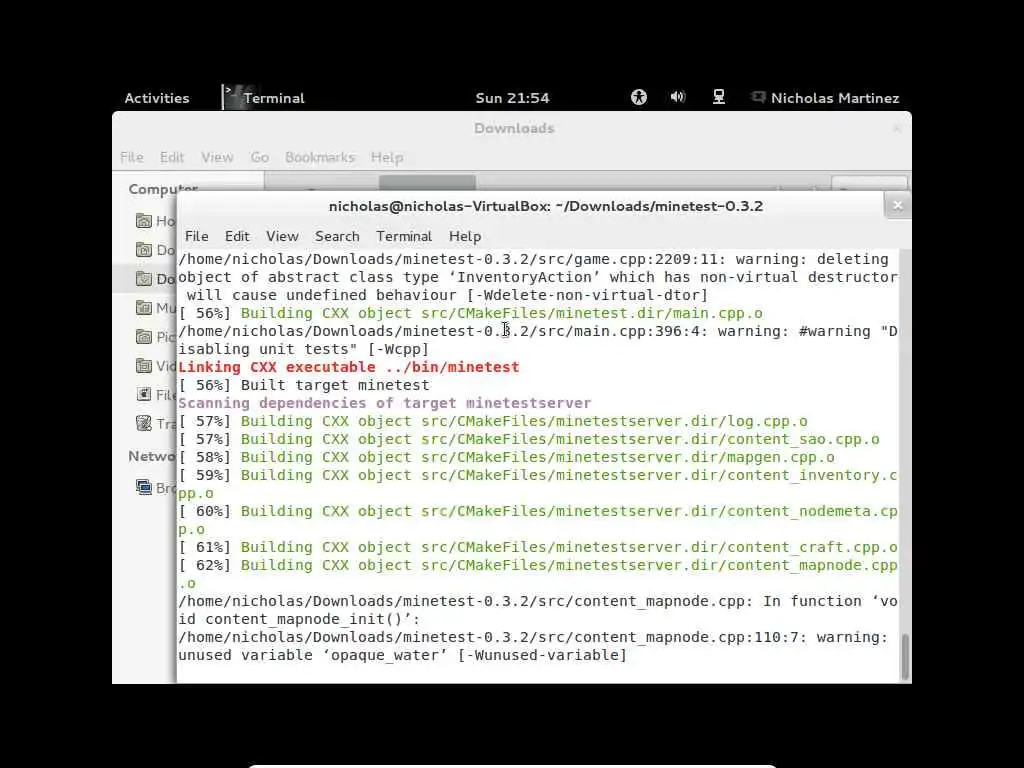Click 'Scanning dependencies of target minetestserver' line

coord(385,403)
